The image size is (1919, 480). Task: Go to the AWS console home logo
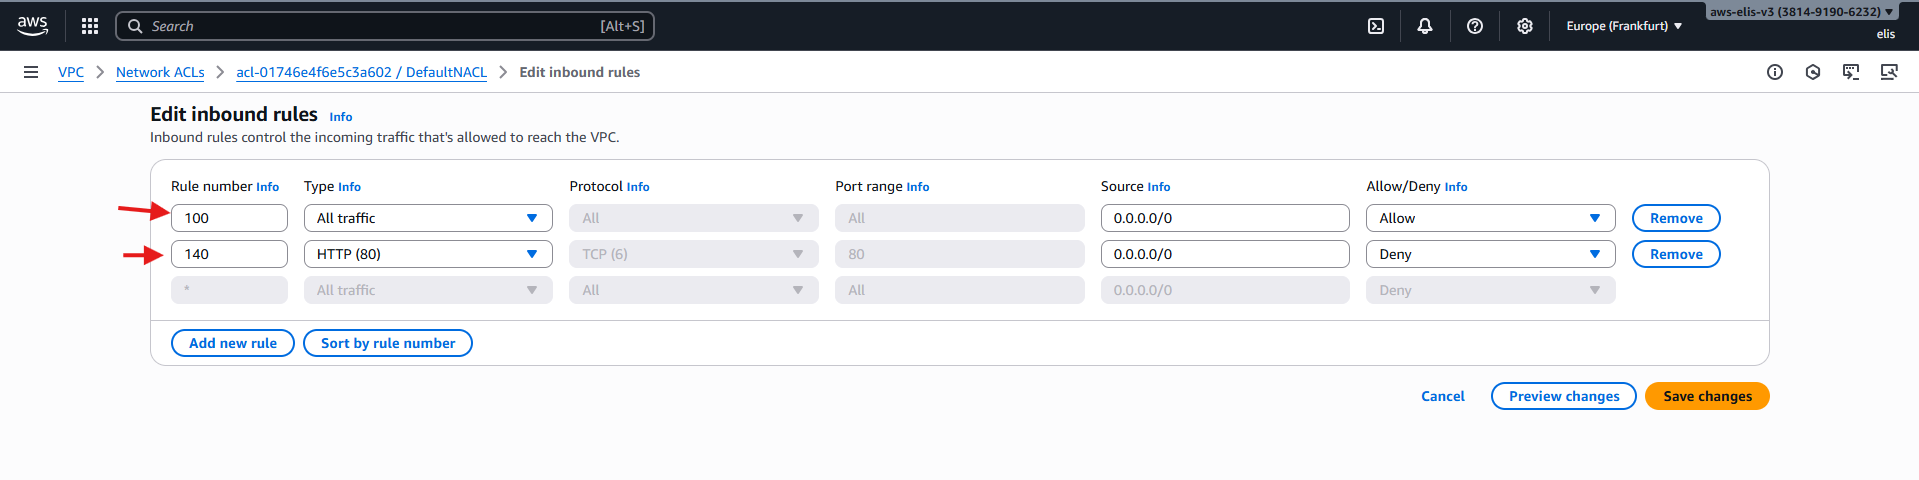(x=33, y=26)
